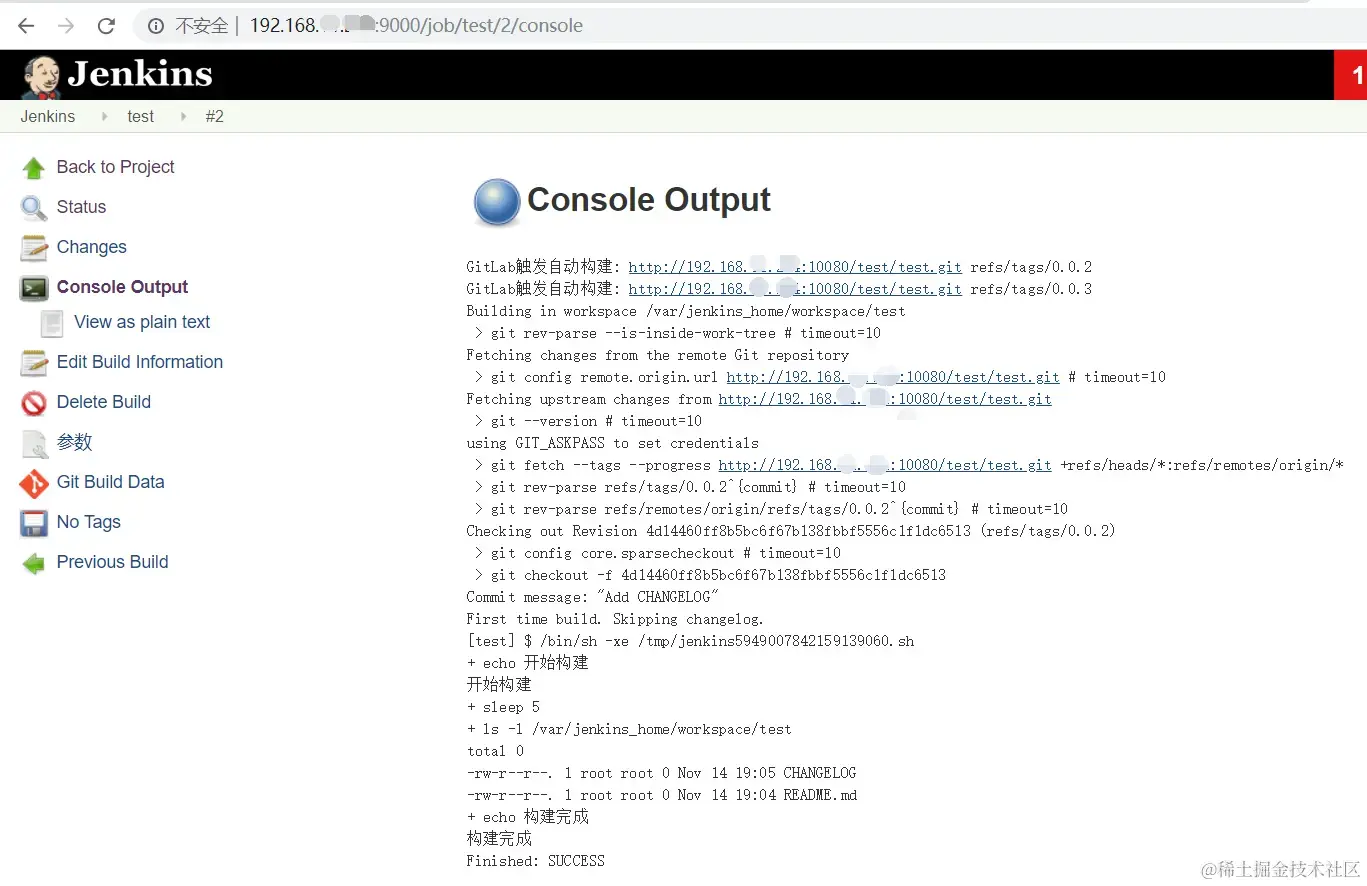Go to Jenkins breadcrumb root
Viewport: 1367px width, 886px height.
point(47,116)
